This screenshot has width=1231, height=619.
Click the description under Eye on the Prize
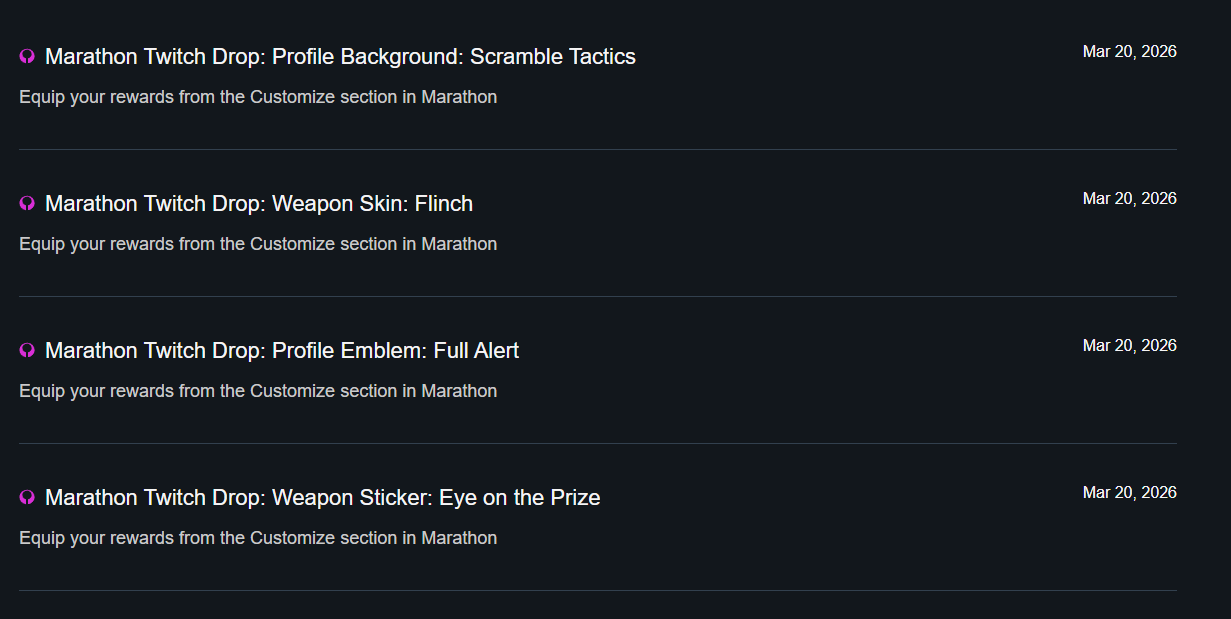(258, 538)
